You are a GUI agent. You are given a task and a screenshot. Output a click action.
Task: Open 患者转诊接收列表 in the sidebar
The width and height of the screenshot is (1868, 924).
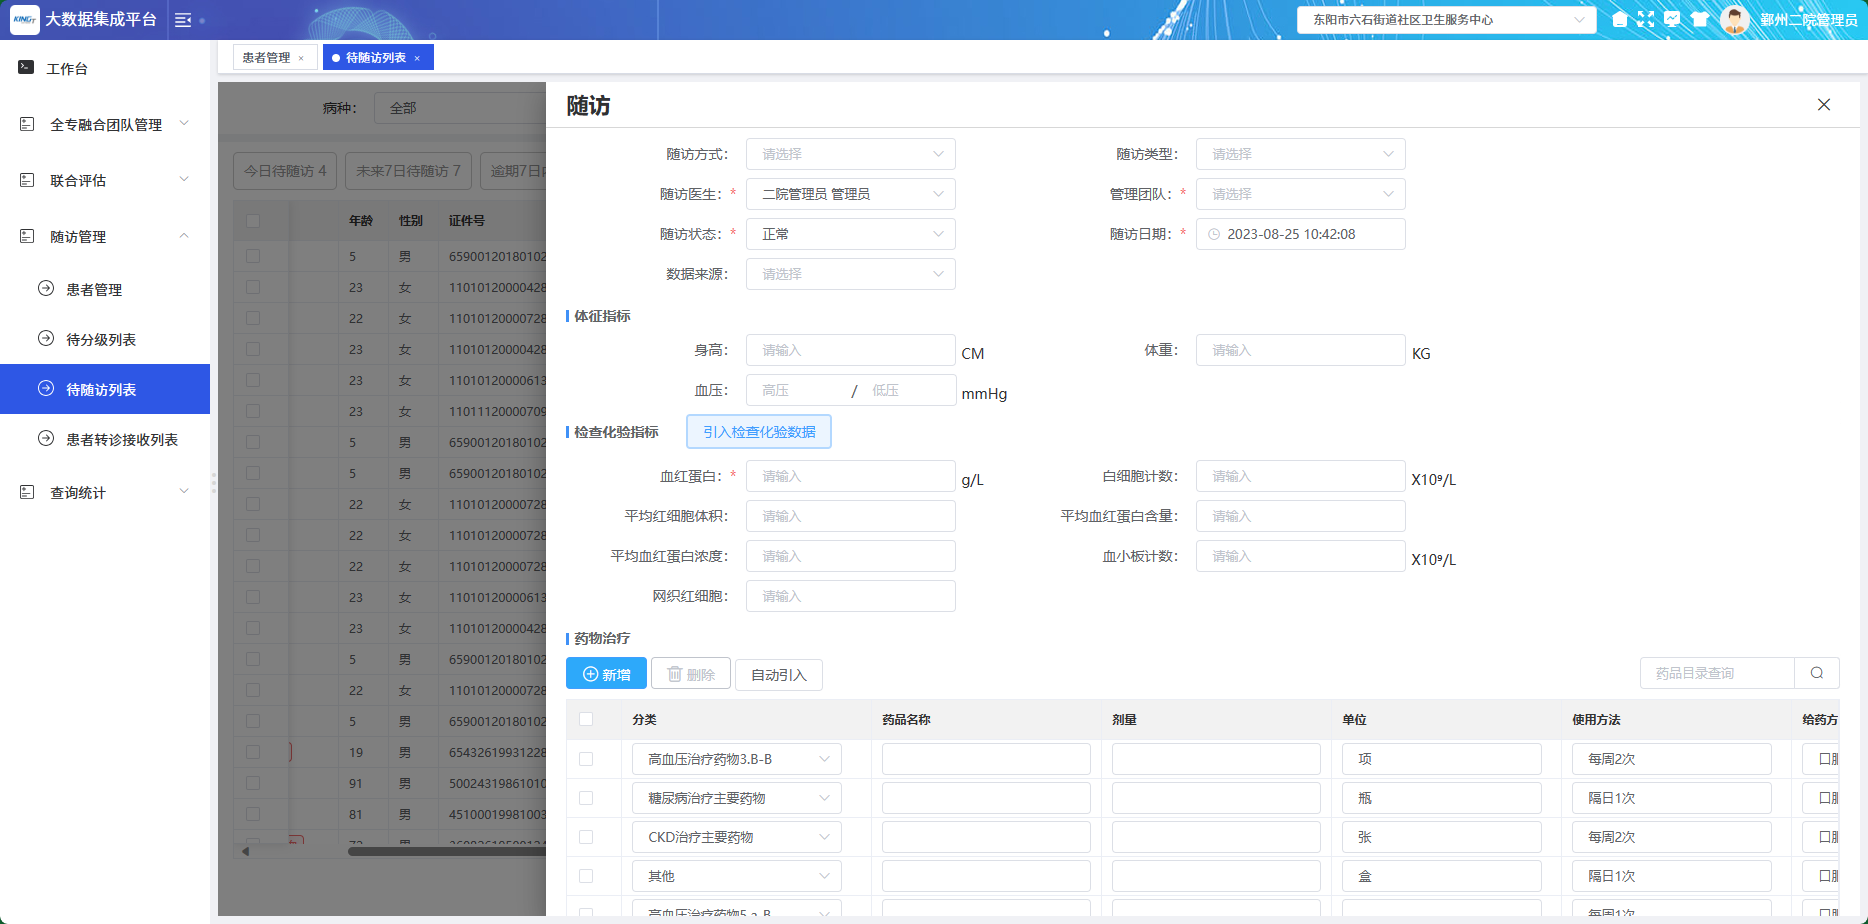[105, 439]
